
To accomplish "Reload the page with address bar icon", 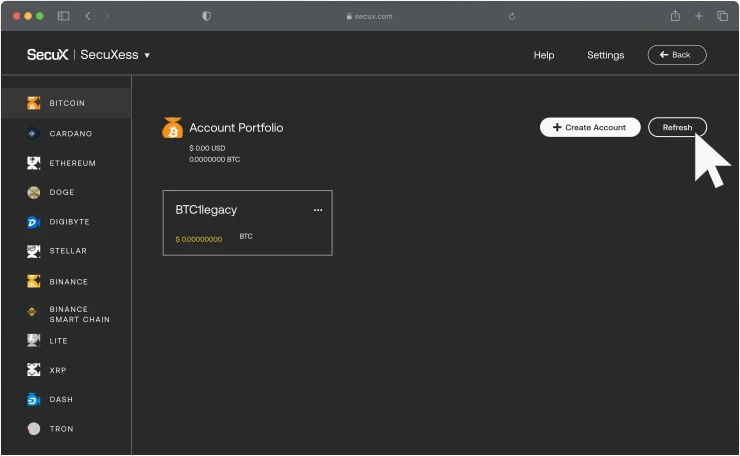I will tap(512, 17).
